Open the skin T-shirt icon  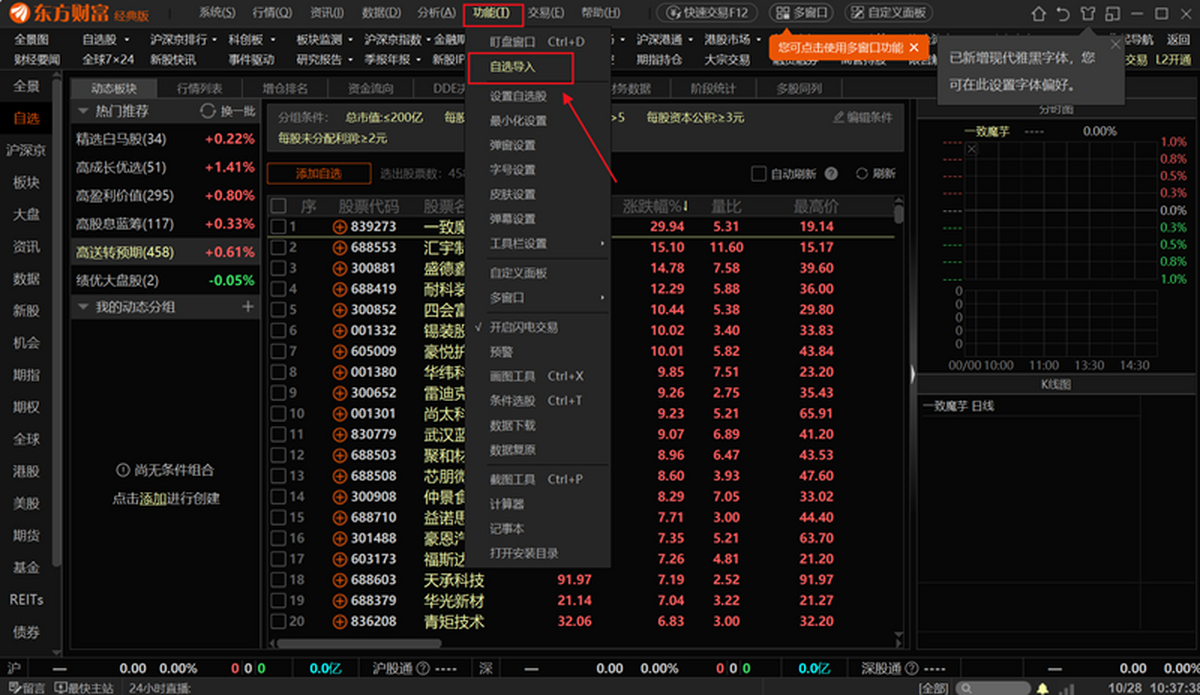point(1087,14)
